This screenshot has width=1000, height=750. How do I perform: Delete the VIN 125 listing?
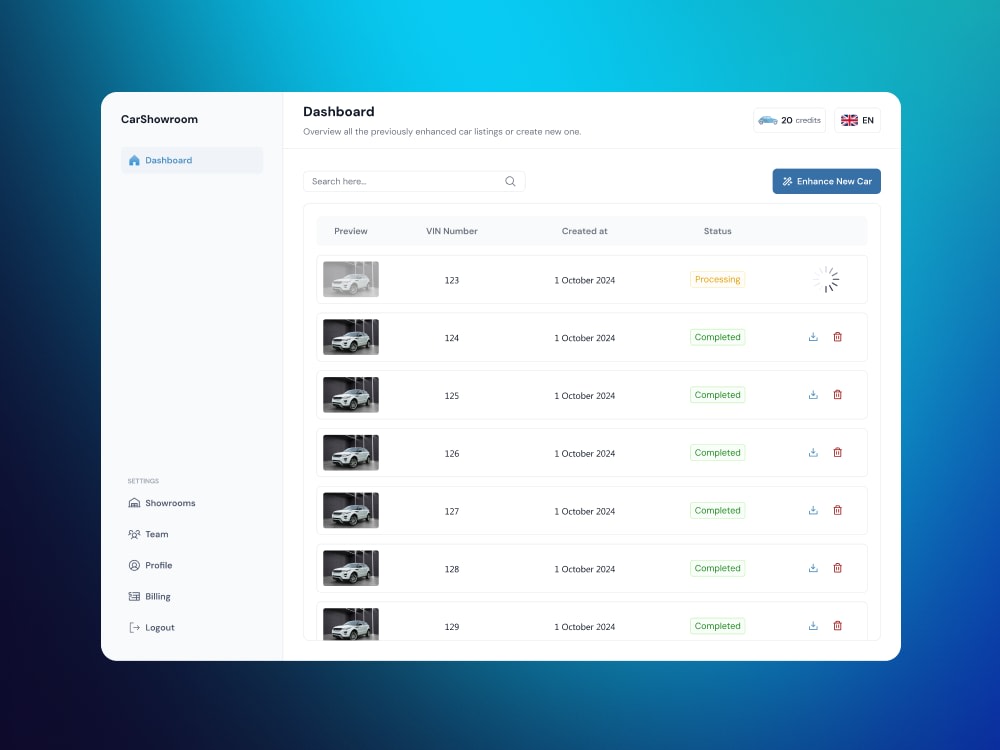click(x=837, y=395)
